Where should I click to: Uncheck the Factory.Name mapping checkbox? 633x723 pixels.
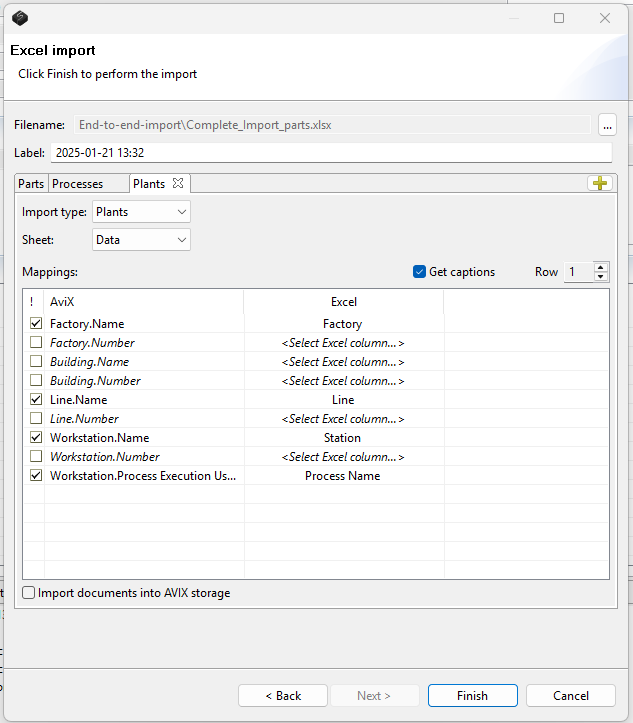pos(36,324)
